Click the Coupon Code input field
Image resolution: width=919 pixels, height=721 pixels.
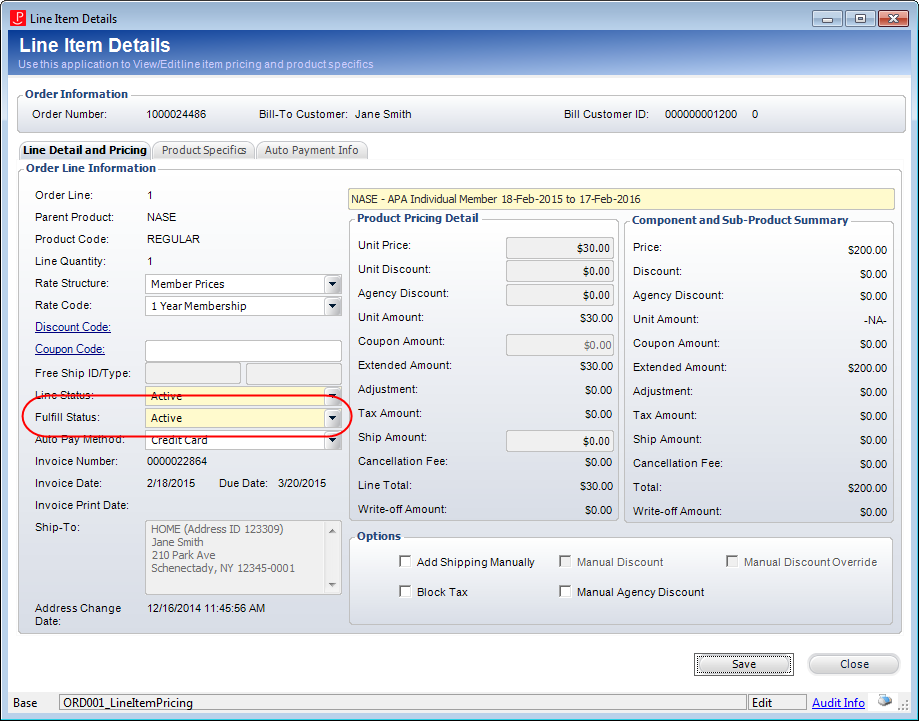coord(243,351)
